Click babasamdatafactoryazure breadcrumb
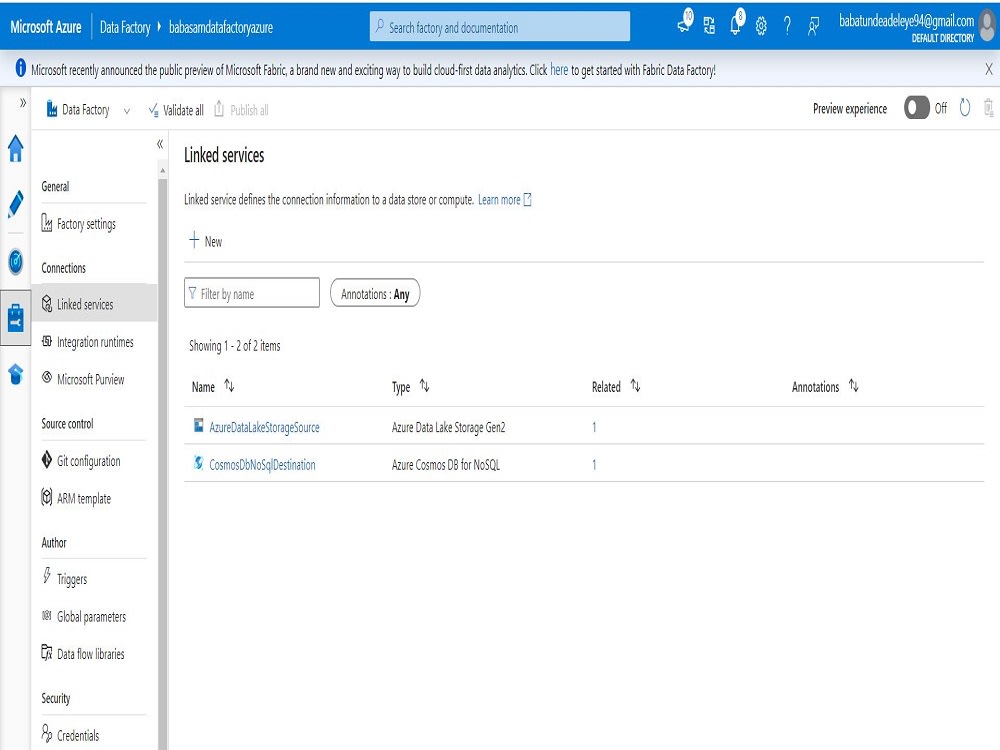Viewport: 1000px width, 750px height. pos(221,27)
